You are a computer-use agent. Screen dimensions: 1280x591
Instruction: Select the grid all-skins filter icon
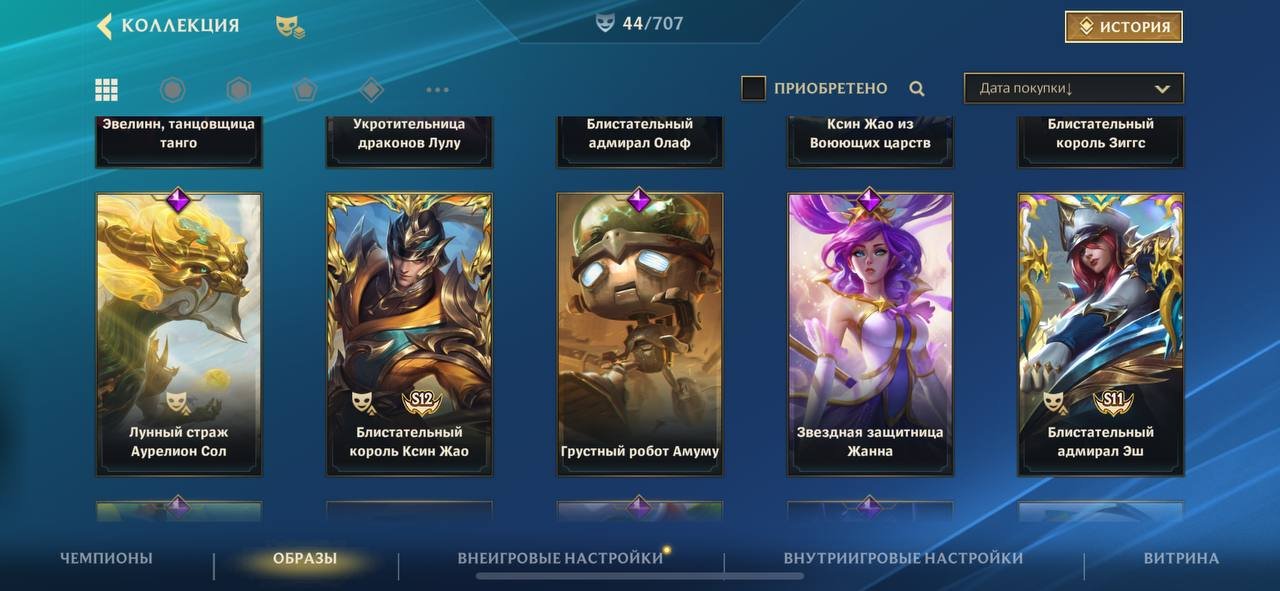107,90
